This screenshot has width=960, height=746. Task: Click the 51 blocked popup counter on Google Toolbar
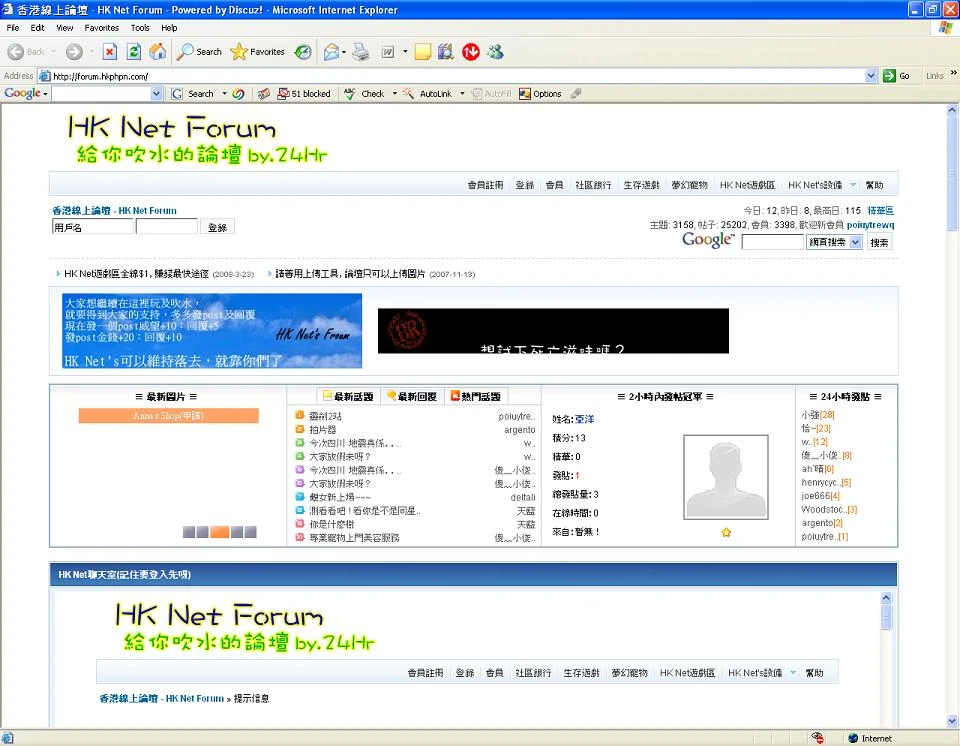click(304, 93)
